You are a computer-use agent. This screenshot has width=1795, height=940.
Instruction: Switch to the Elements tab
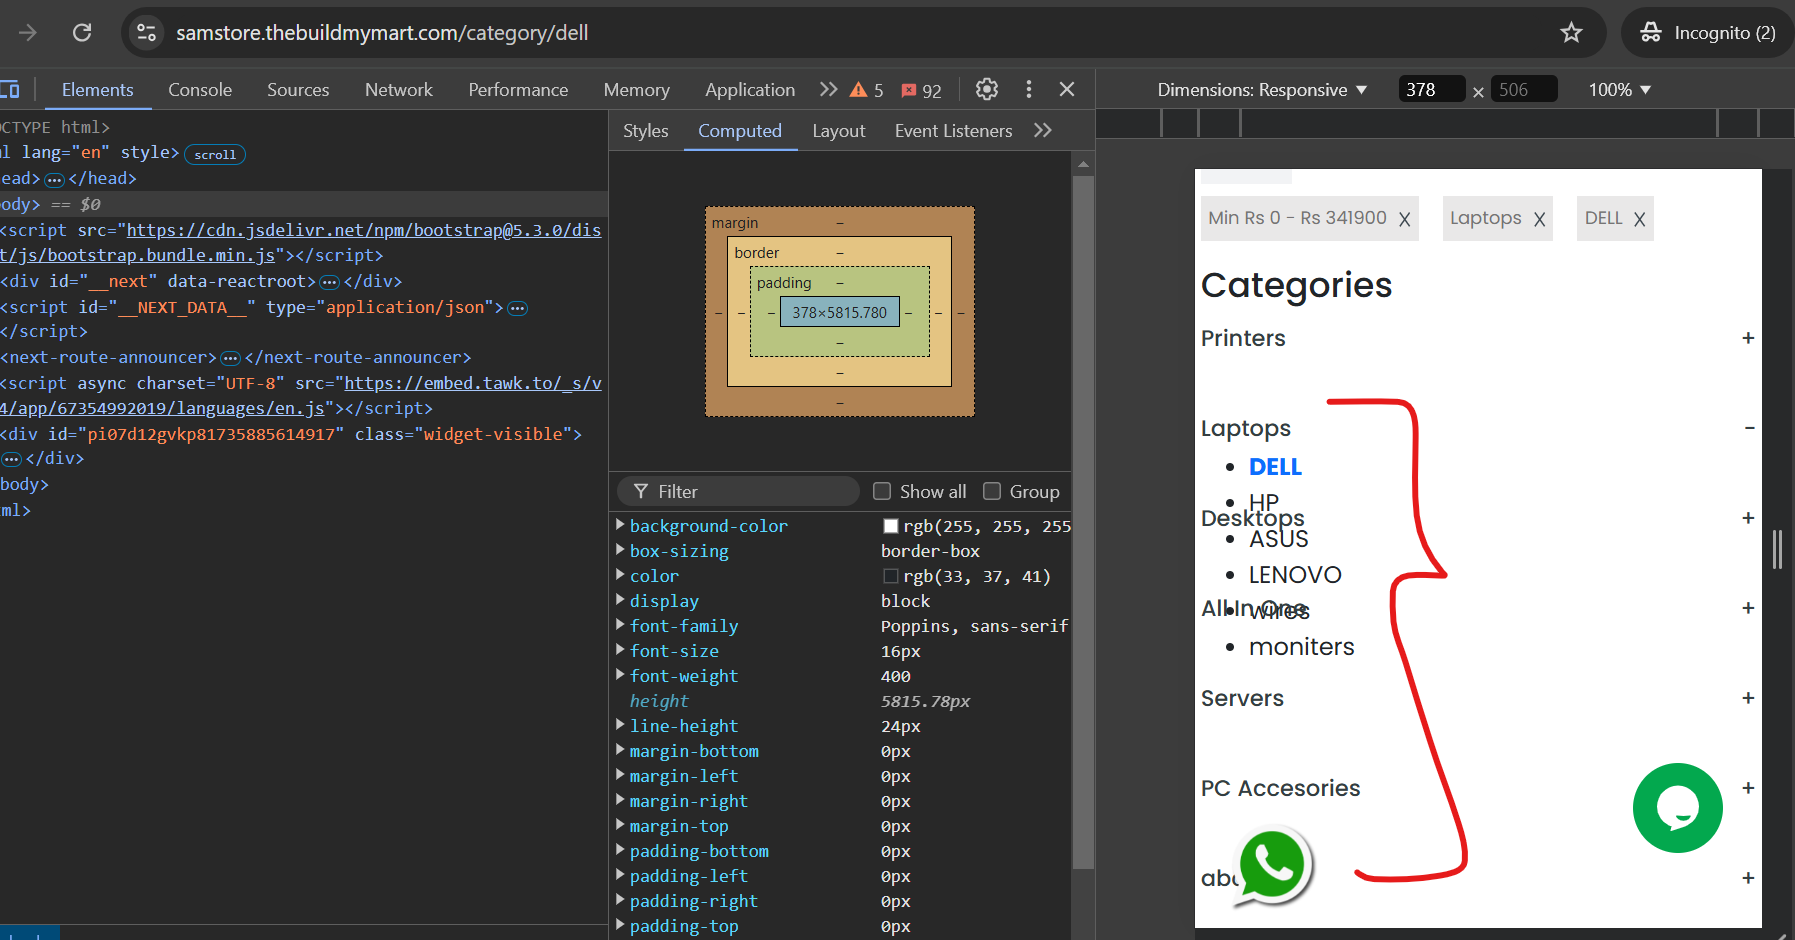pos(97,90)
